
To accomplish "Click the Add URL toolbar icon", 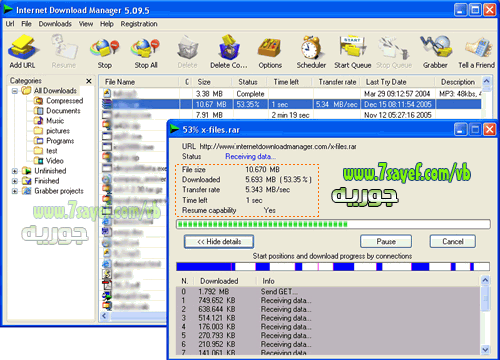I will click(22, 51).
